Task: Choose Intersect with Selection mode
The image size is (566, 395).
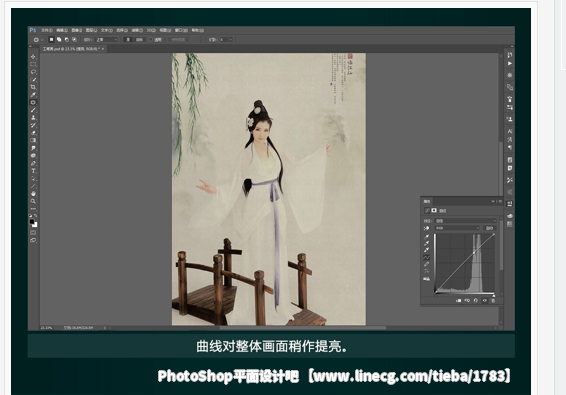Action: tap(74, 40)
